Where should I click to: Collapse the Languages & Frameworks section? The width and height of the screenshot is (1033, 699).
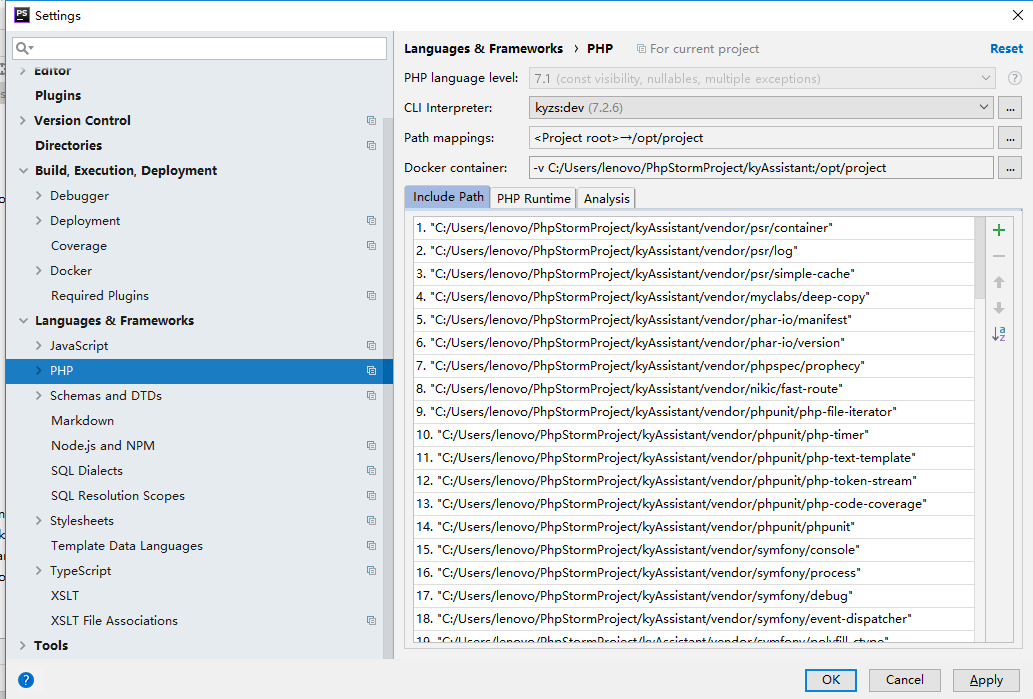[23, 321]
